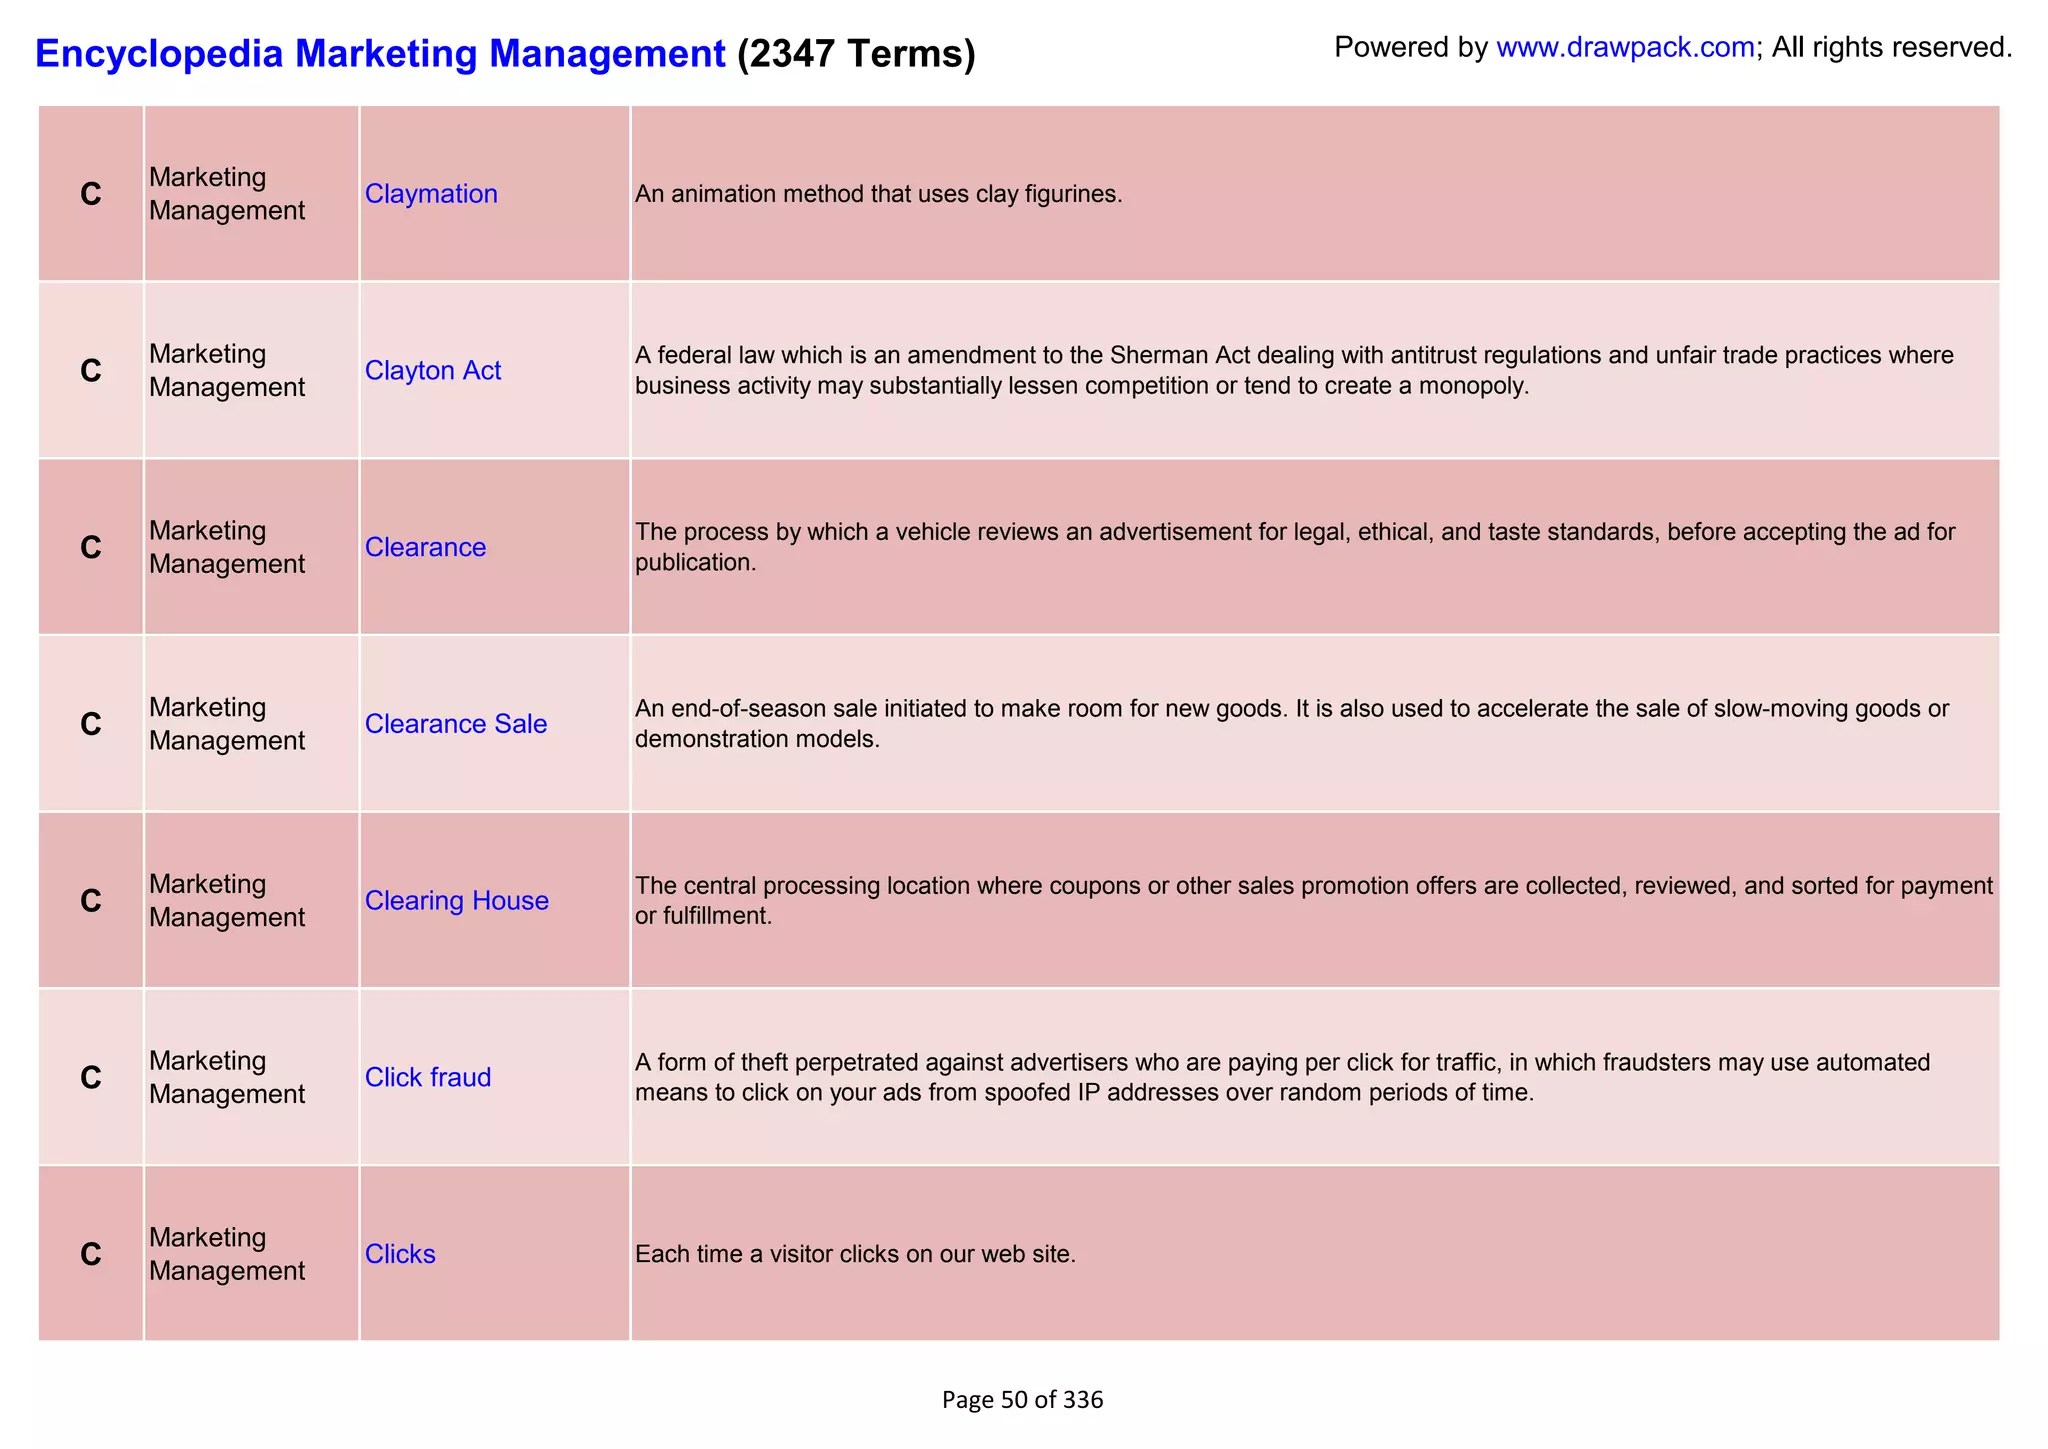Click Marketing Management in the Clearing House row
The image size is (2048, 1449).
pyautogui.click(x=227, y=901)
